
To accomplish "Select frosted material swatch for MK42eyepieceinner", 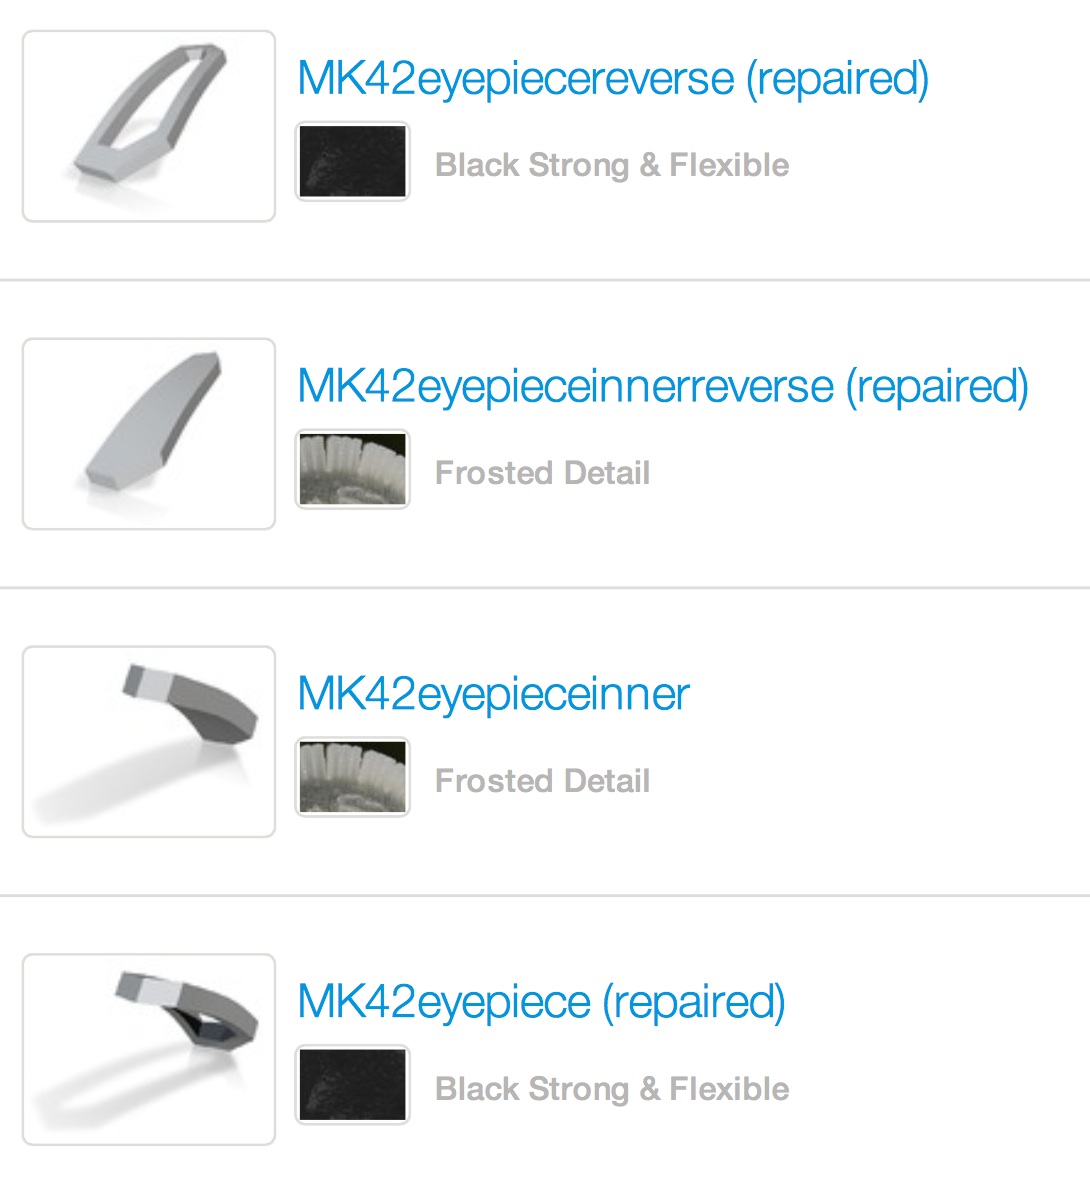I will point(353,777).
